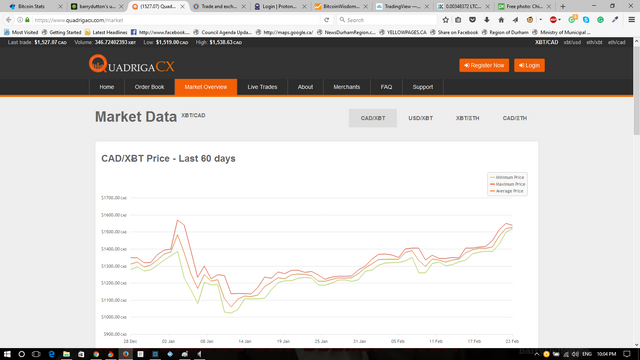Click the quadrigacx.com address bar
This screenshot has height=360, width=640.
tap(176, 20)
